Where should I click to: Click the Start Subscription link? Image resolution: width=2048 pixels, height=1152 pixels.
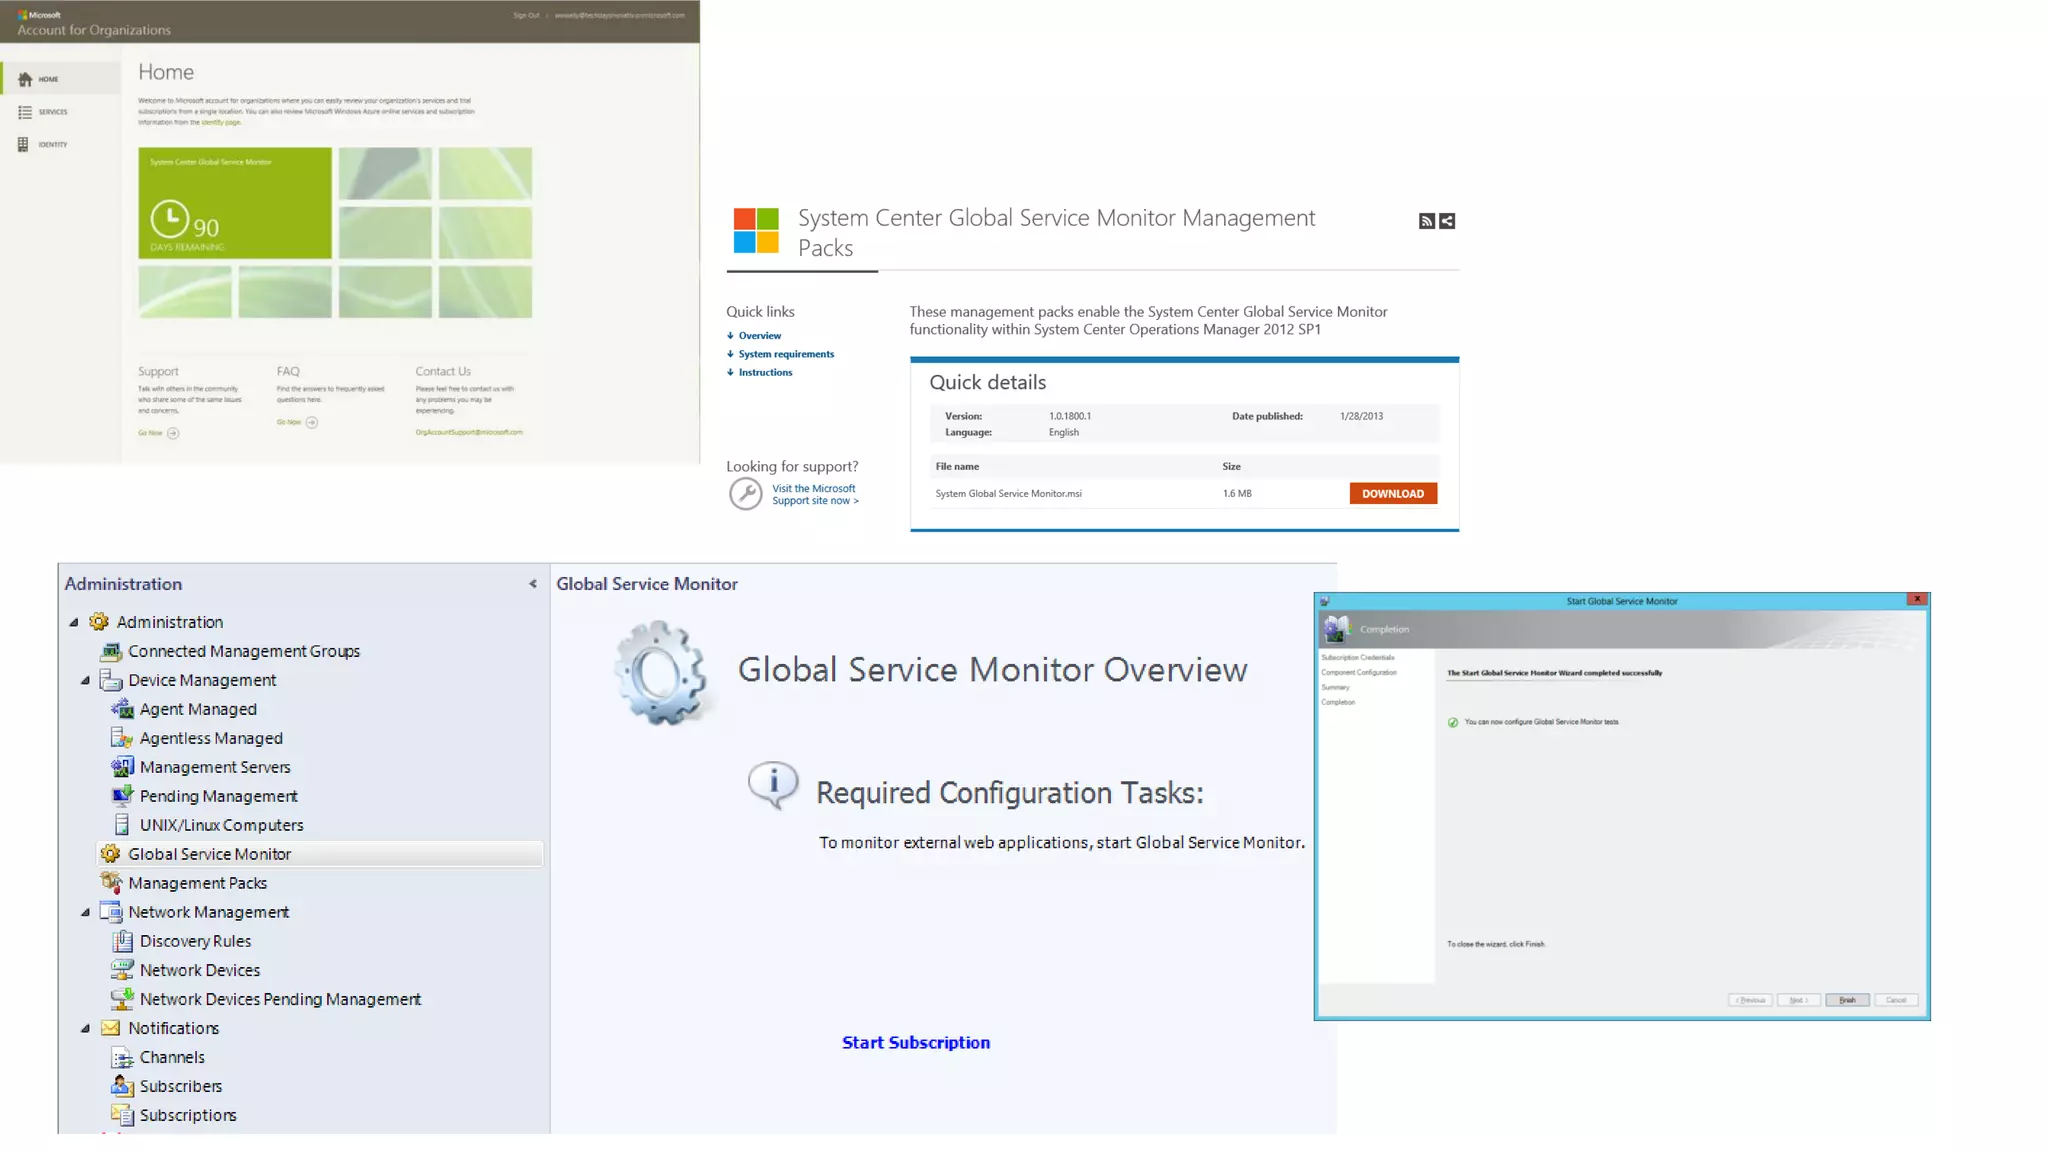[x=915, y=1042]
